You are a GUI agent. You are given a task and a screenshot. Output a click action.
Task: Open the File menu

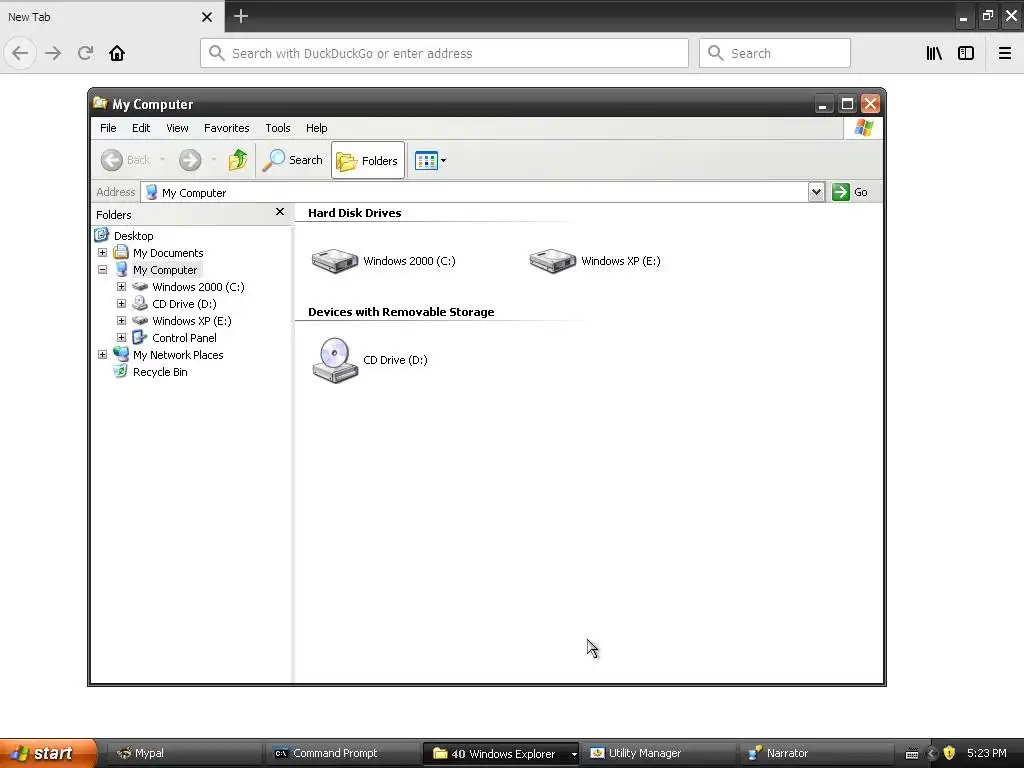(x=108, y=128)
